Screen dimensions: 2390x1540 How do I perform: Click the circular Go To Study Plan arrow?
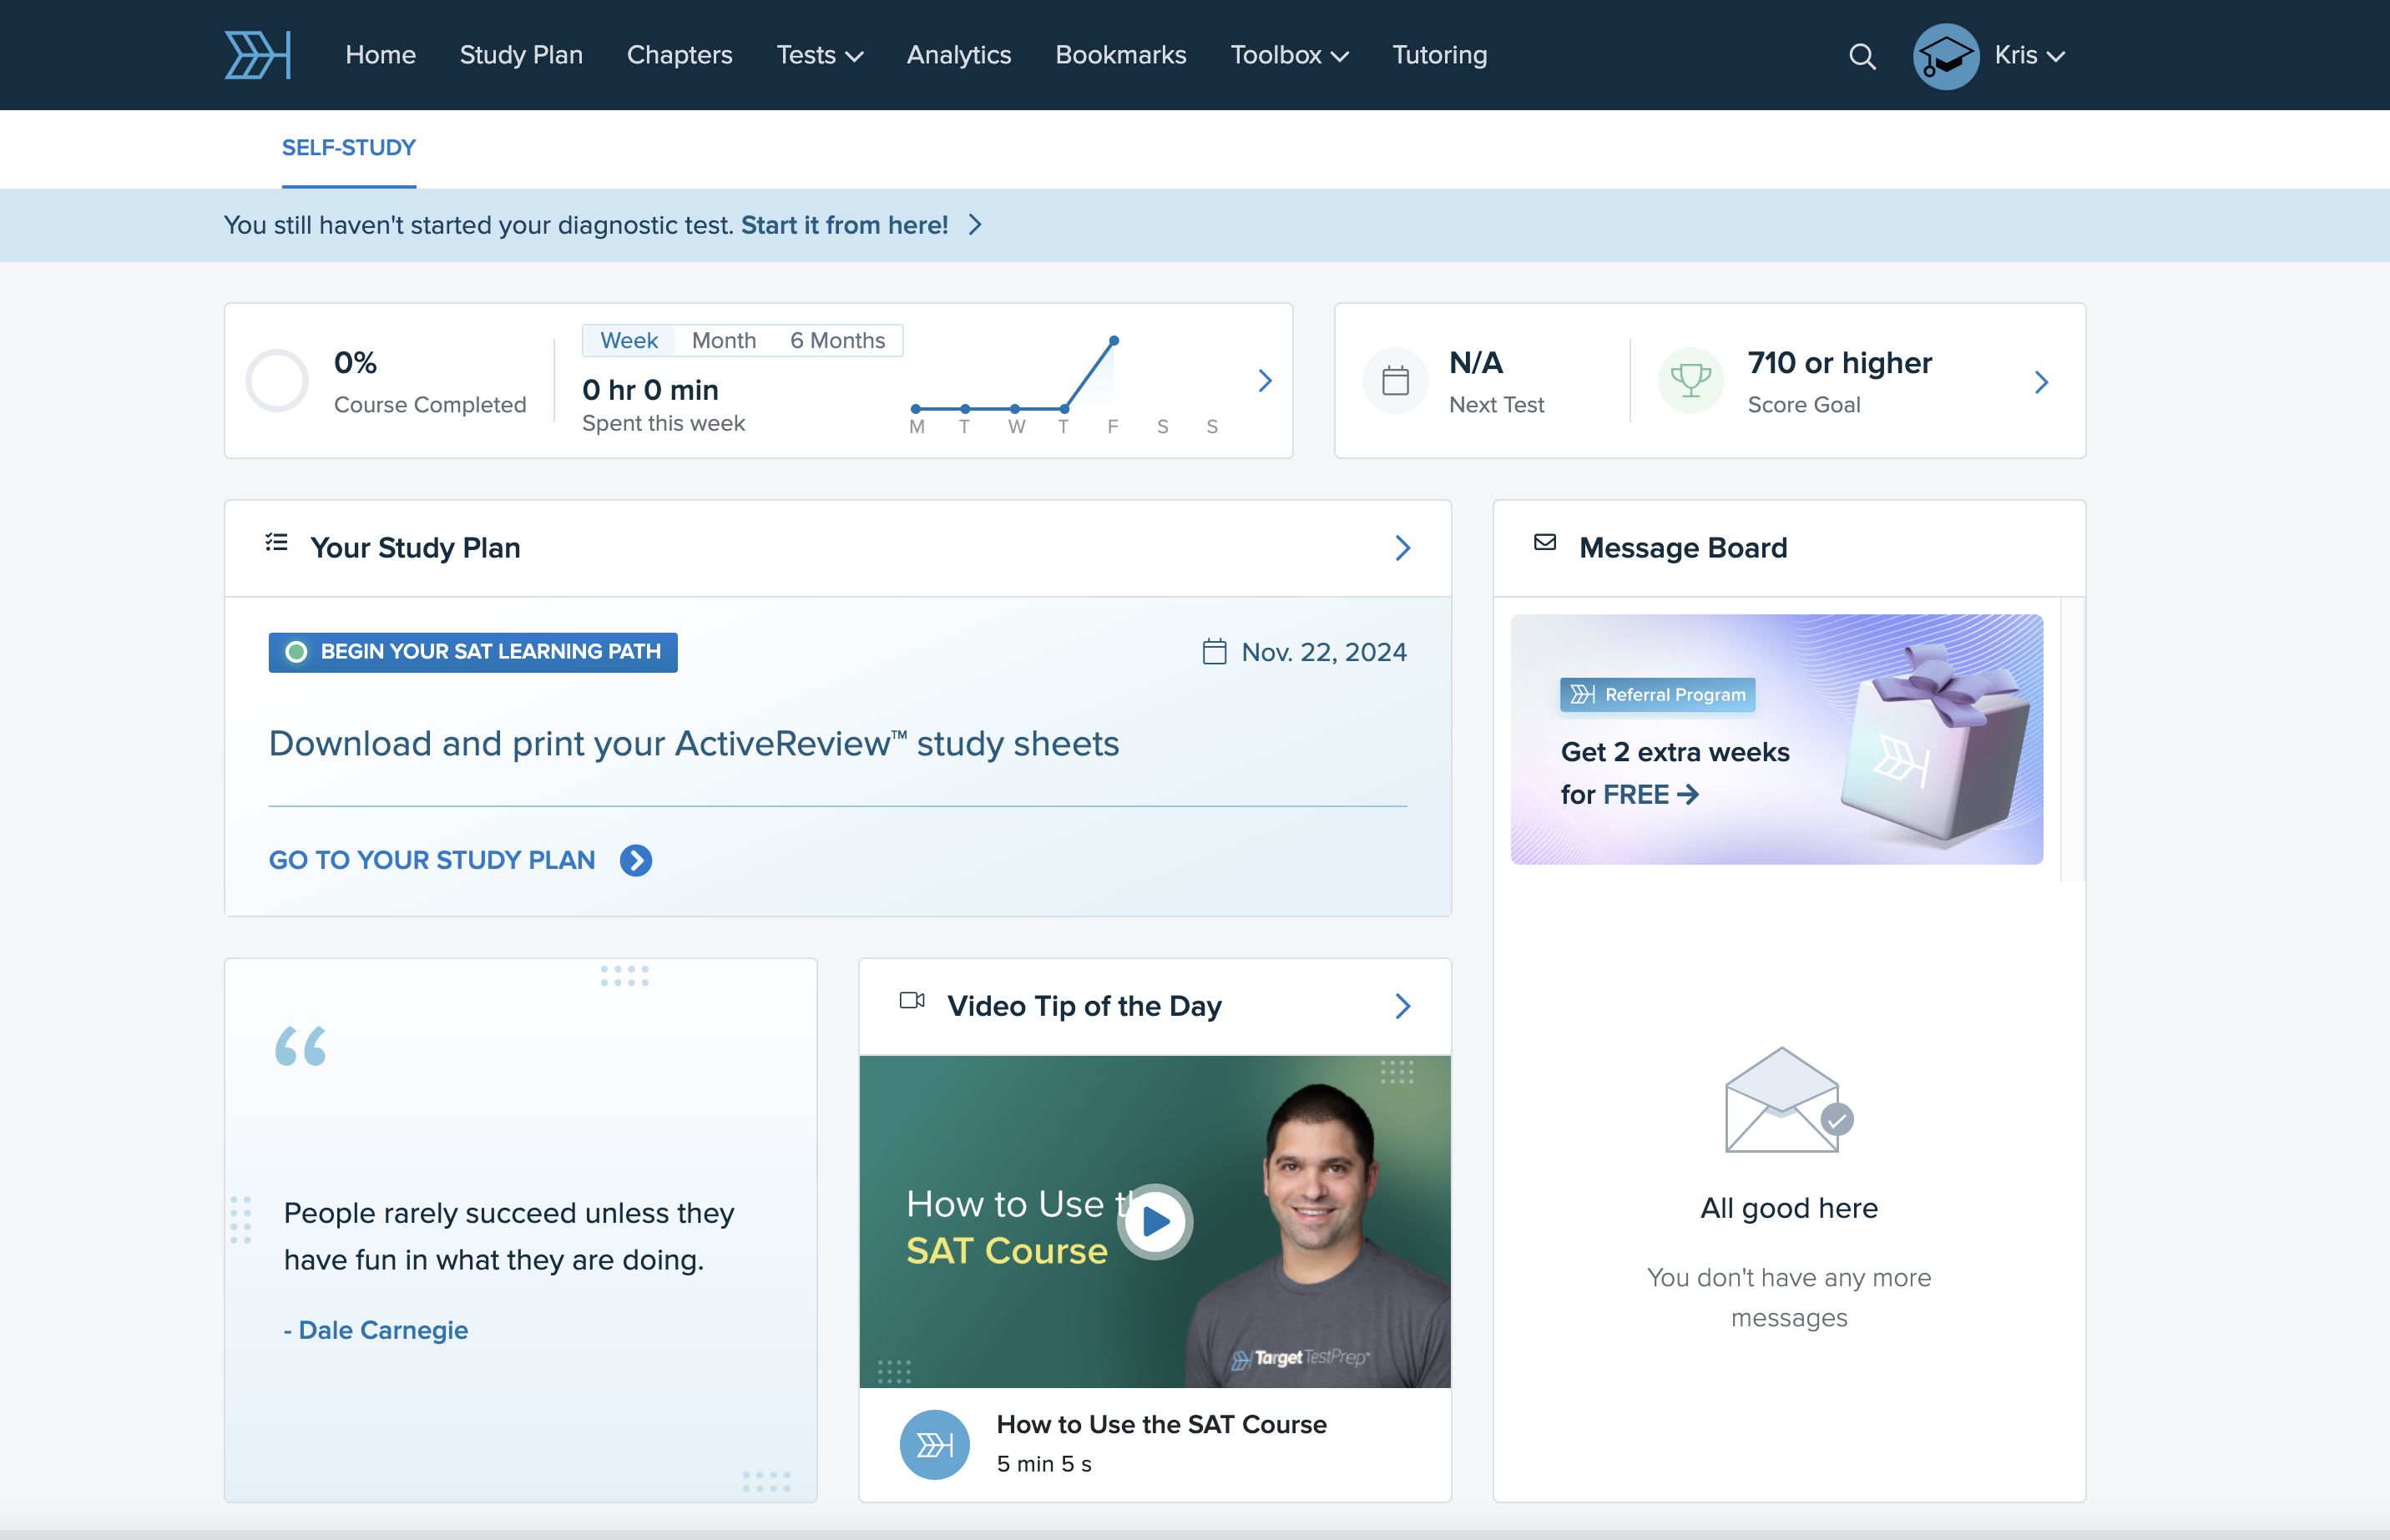click(636, 860)
